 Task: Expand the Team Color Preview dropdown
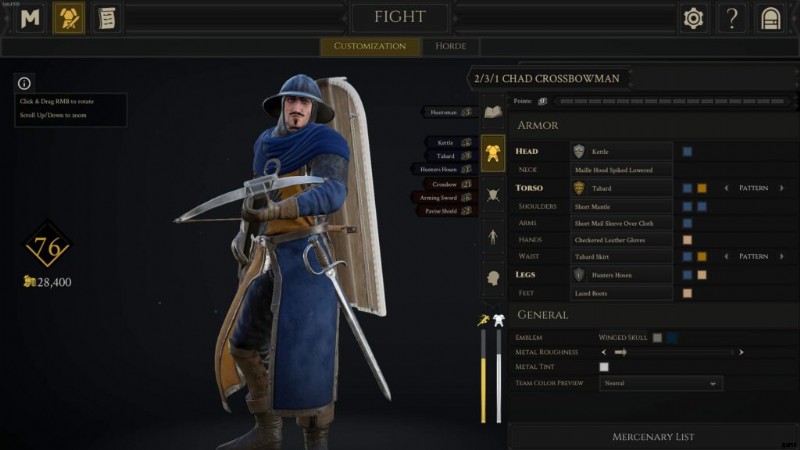pos(661,383)
